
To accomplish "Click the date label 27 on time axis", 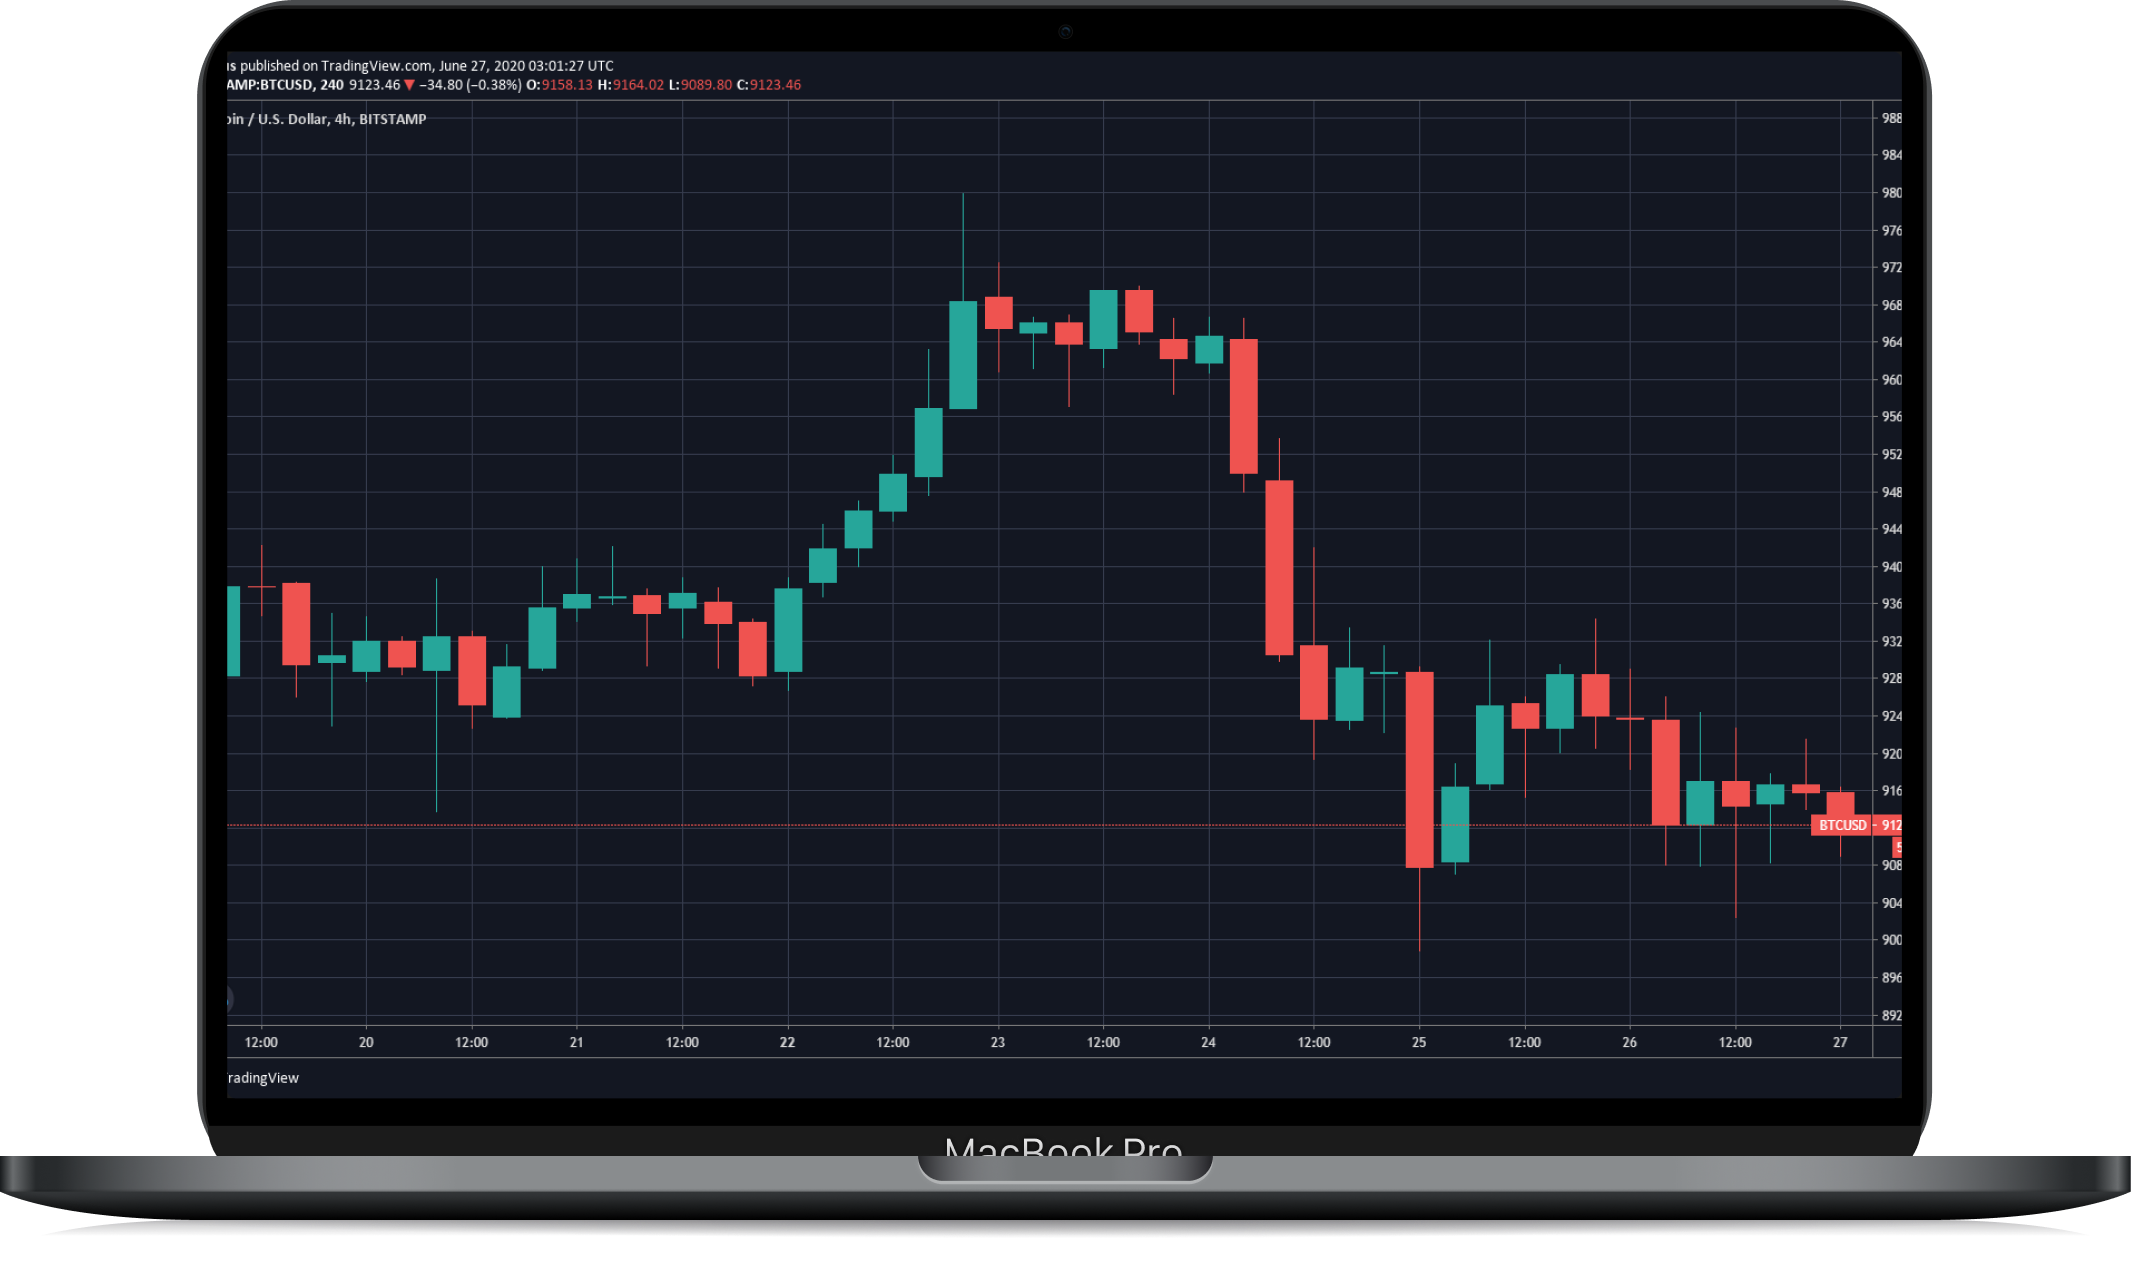I will point(1839,1042).
